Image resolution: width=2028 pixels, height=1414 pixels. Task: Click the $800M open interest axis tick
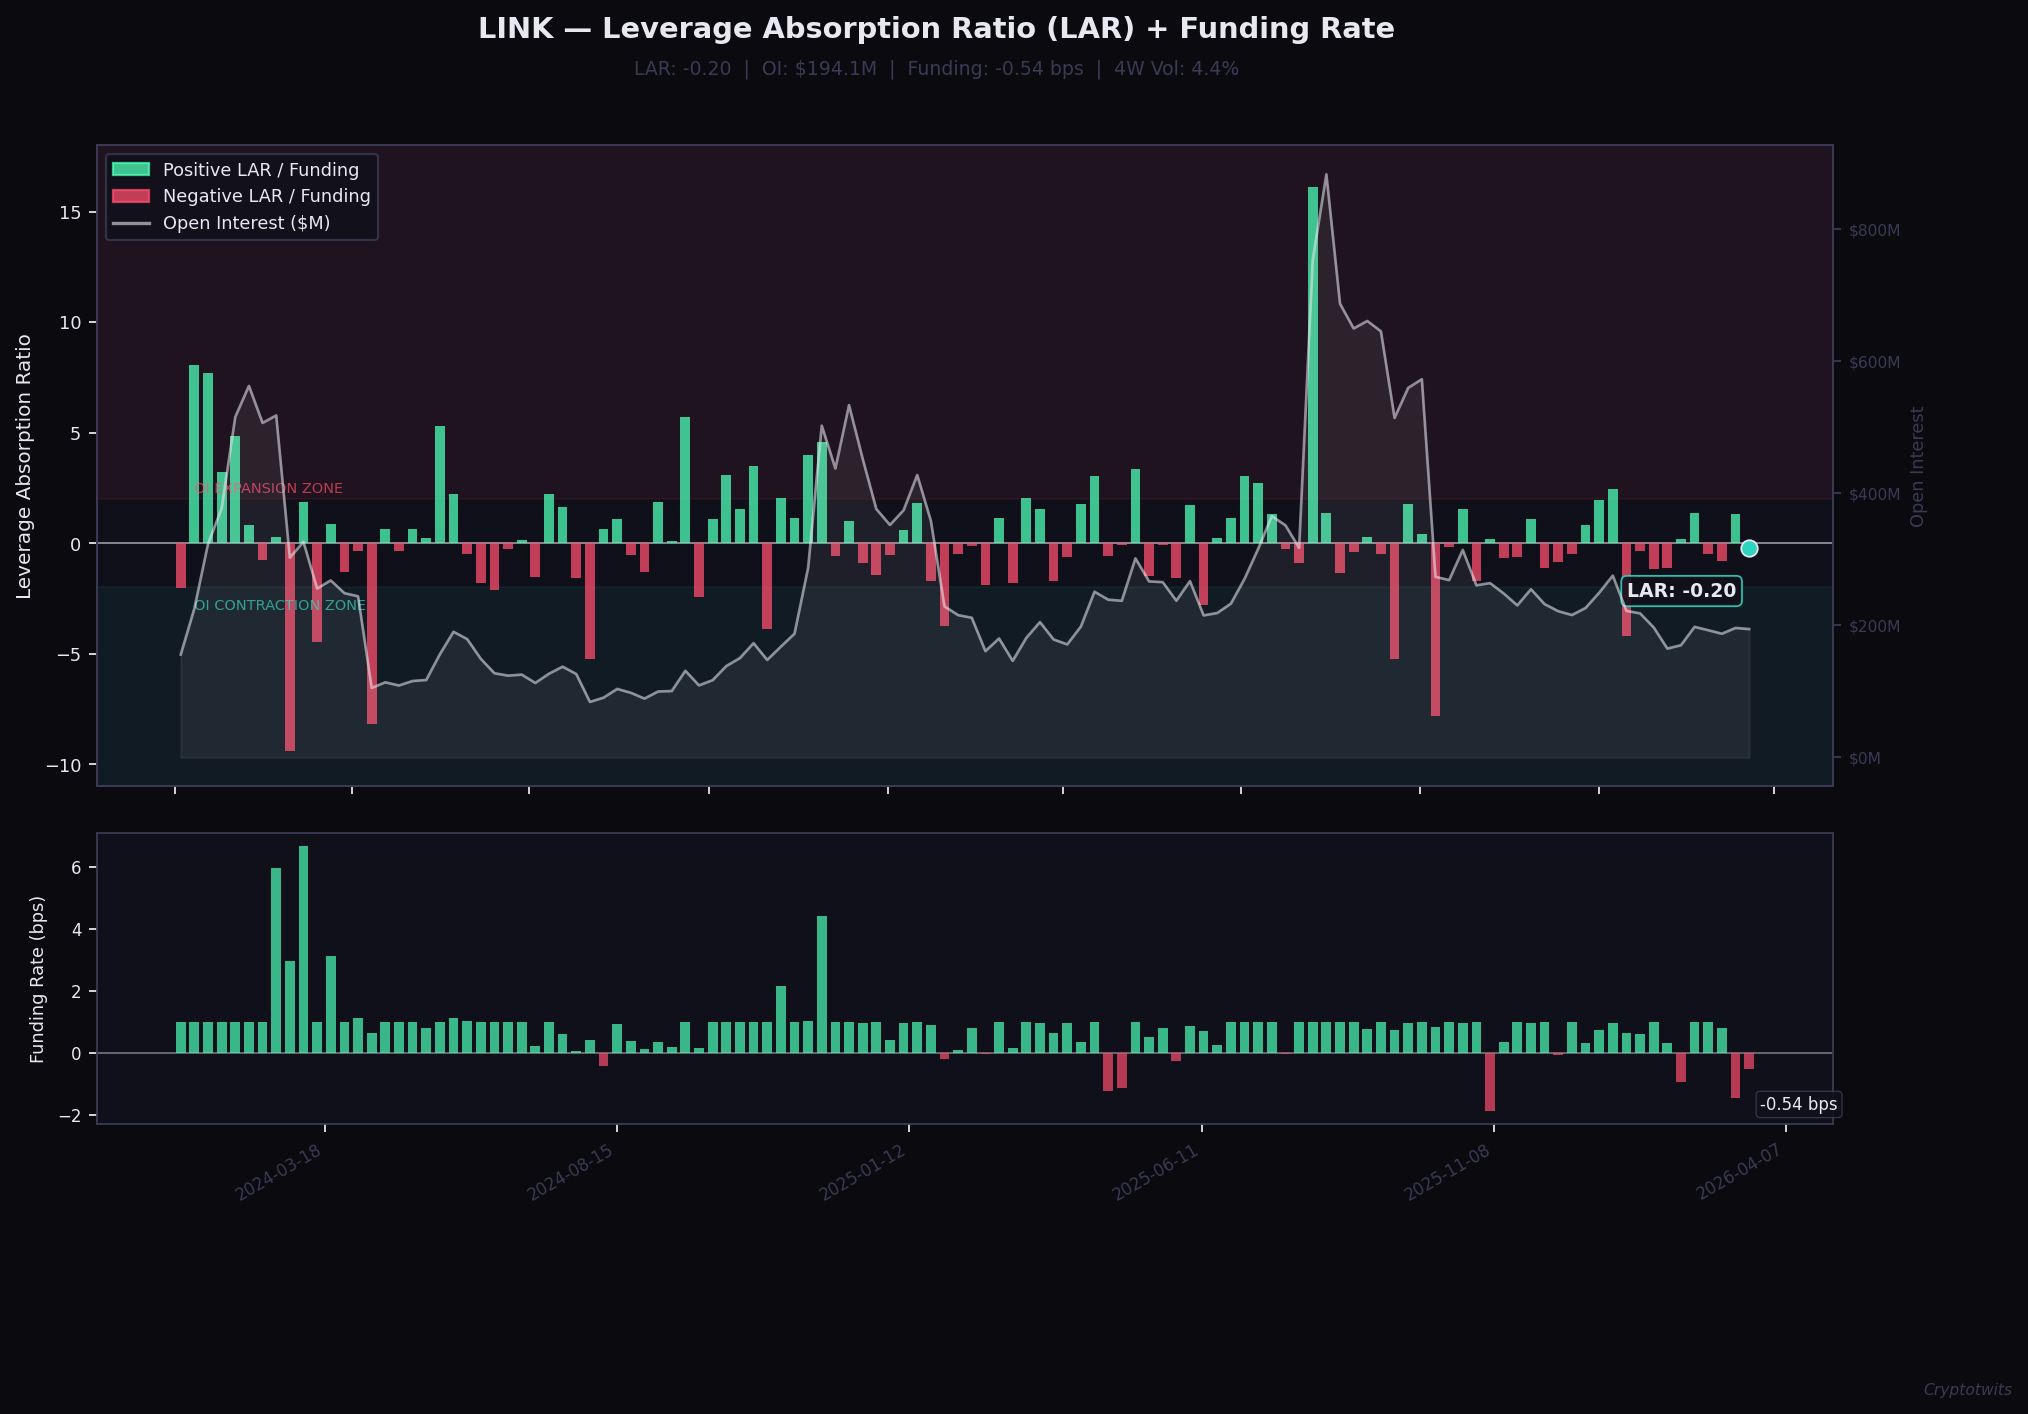[x=1874, y=231]
